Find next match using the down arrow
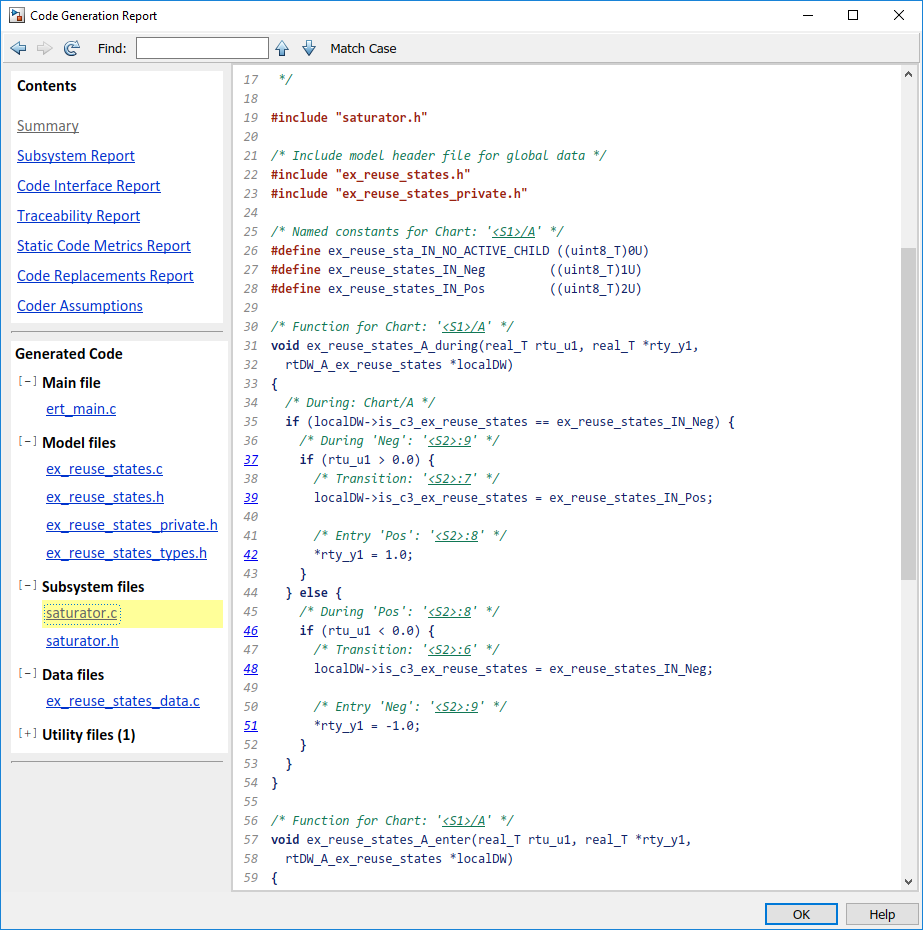 [309, 48]
